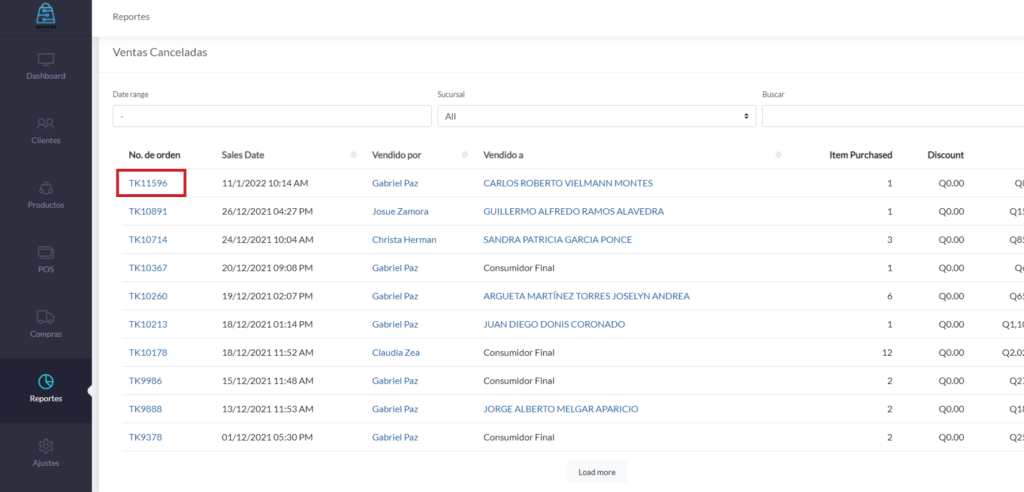This screenshot has width=1024, height=492.
Task: Open Ajustes gear icon in sidebar
Action: pos(46,446)
